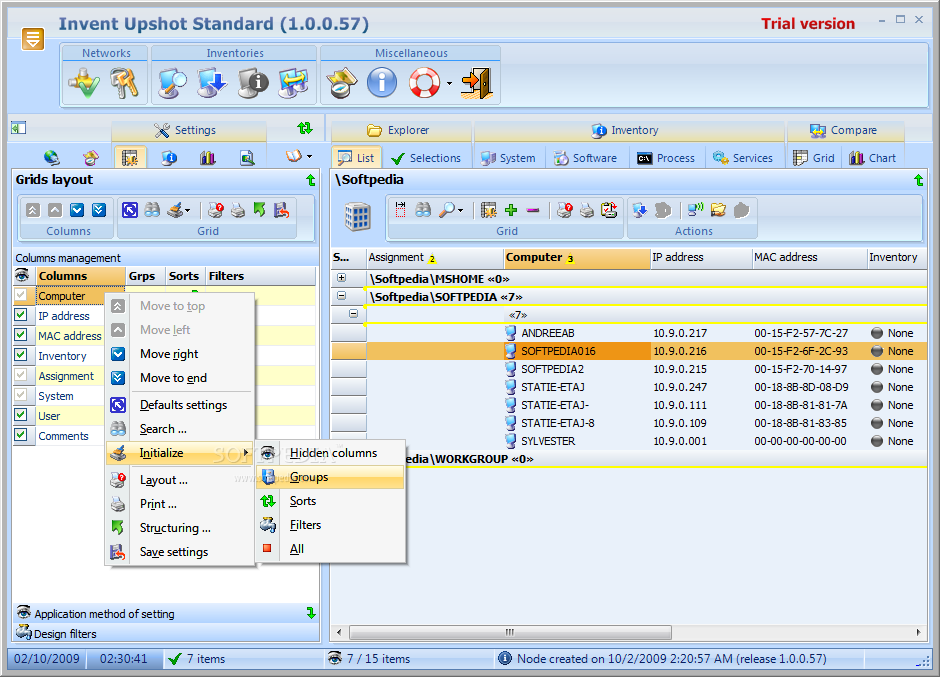The width and height of the screenshot is (940, 677).
Task: Click the bar chart icon in left panel toolbar
Action: click(x=207, y=158)
